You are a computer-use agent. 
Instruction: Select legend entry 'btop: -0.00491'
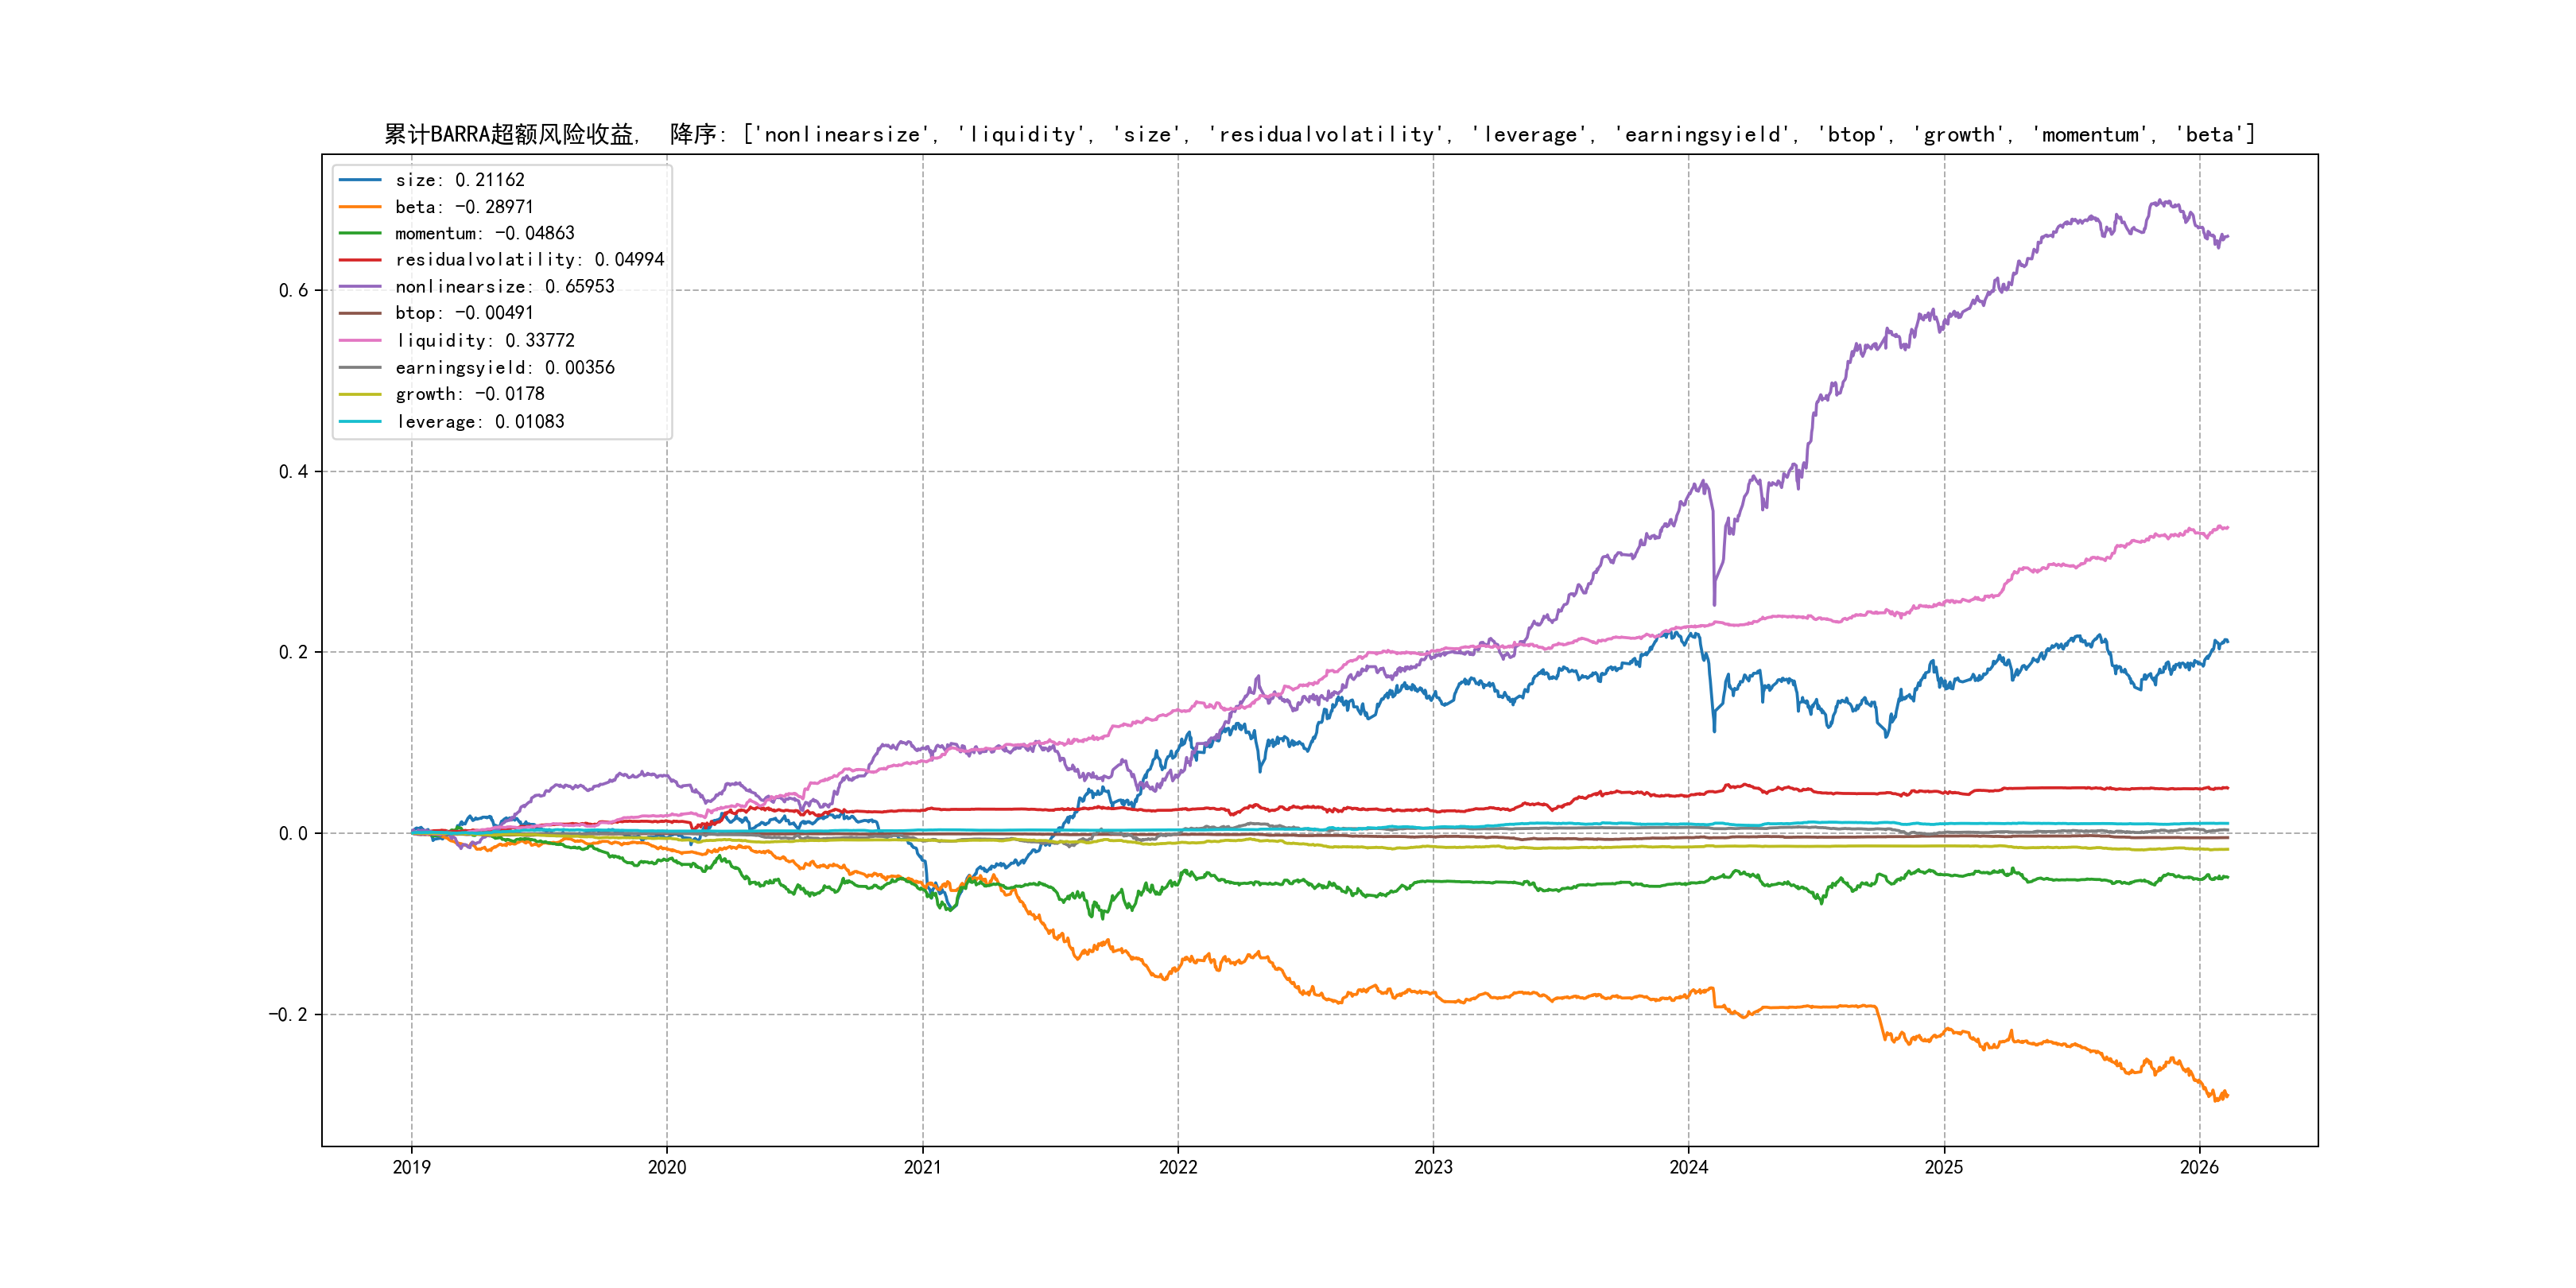[x=464, y=313]
